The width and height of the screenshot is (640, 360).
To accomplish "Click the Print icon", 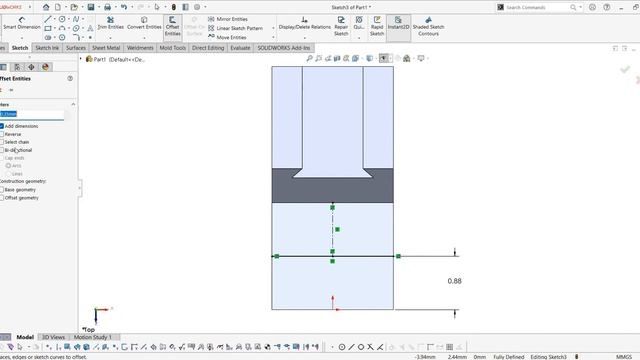I will [107, 7].
